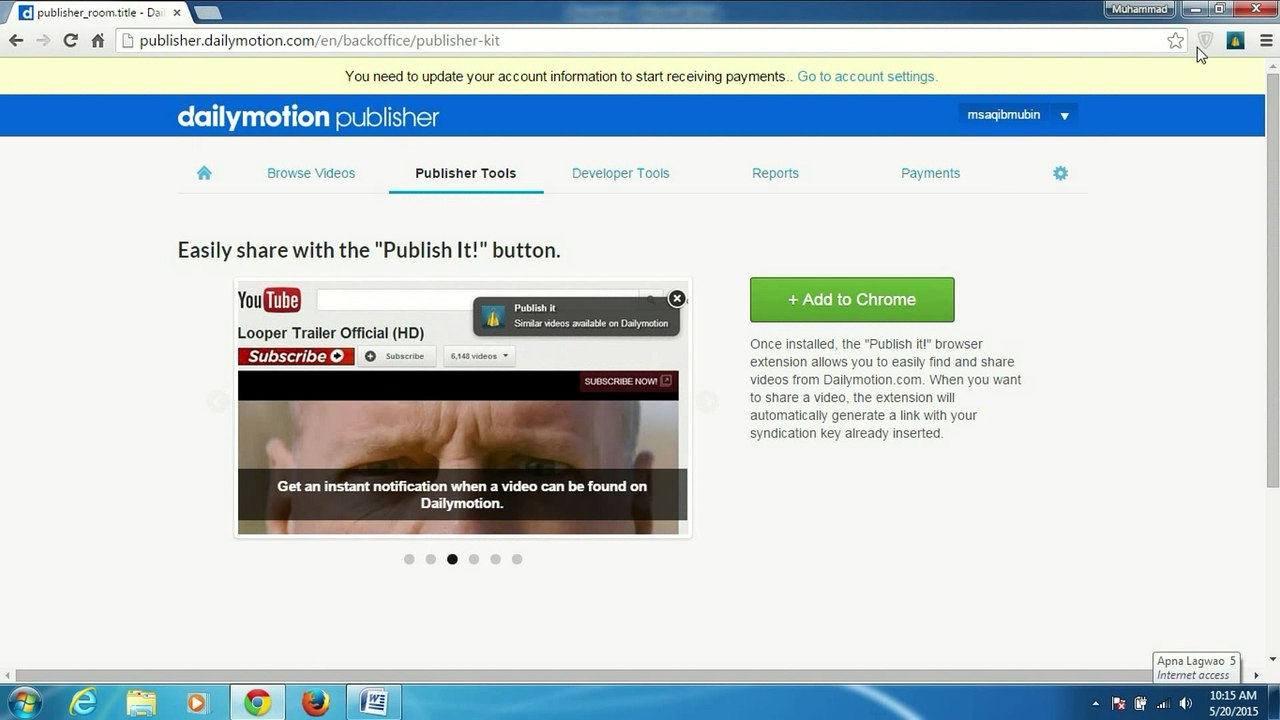
Task: Show hidden system tray icons
Action: pyautogui.click(x=1095, y=704)
